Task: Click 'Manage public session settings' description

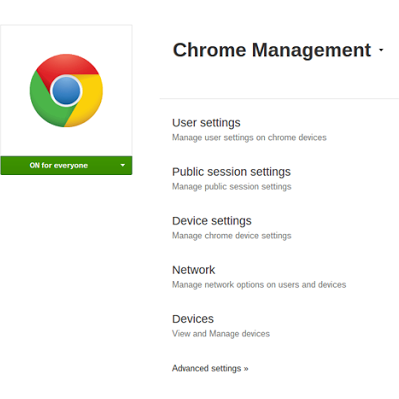Action: click(232, 186)
